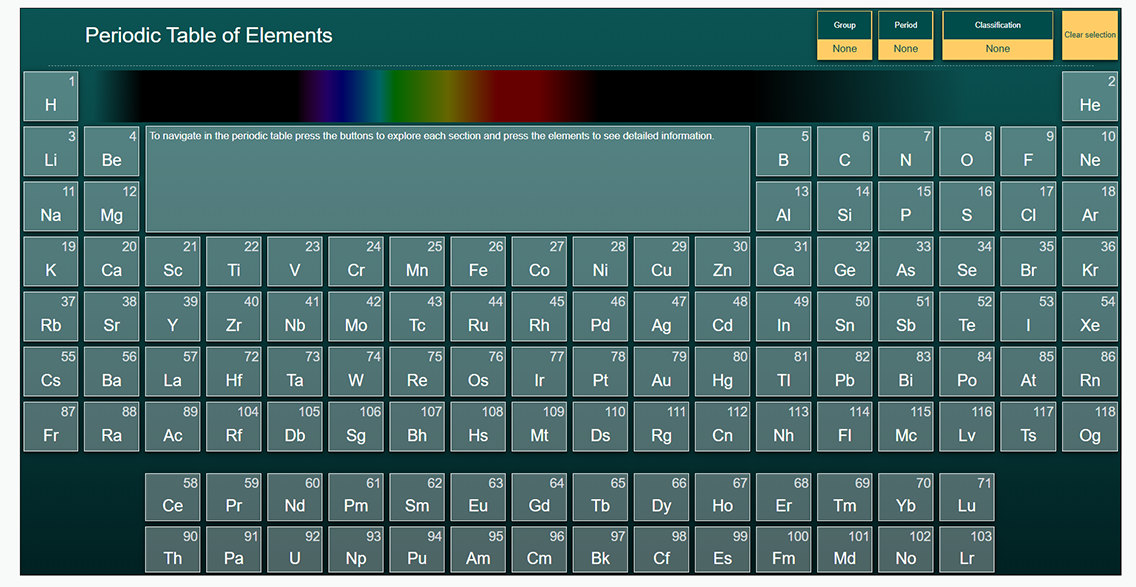Select the Bromine (Br) element
Image resolution: width=1136 pixels, height=587 pixels.
pyautogui.click(x=1028, y=262)
